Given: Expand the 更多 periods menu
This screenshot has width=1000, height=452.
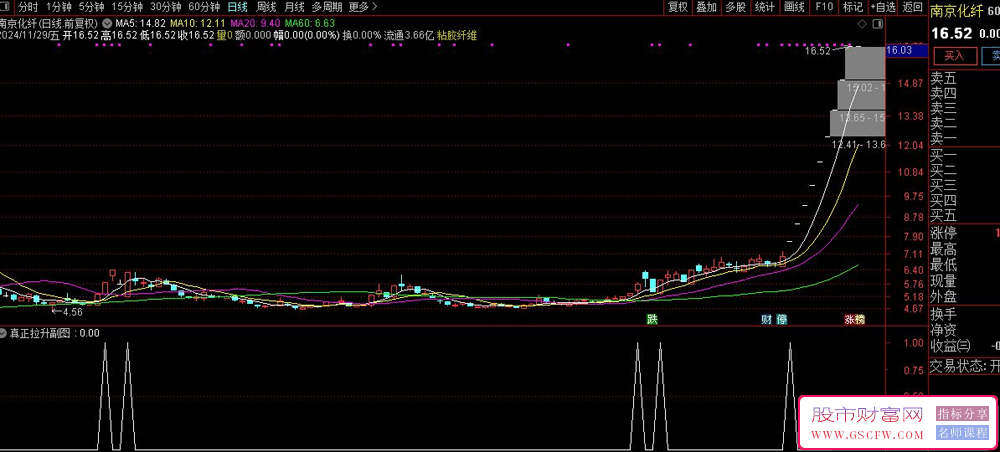Looking at the screenshot, I should [x=363, y=8].
